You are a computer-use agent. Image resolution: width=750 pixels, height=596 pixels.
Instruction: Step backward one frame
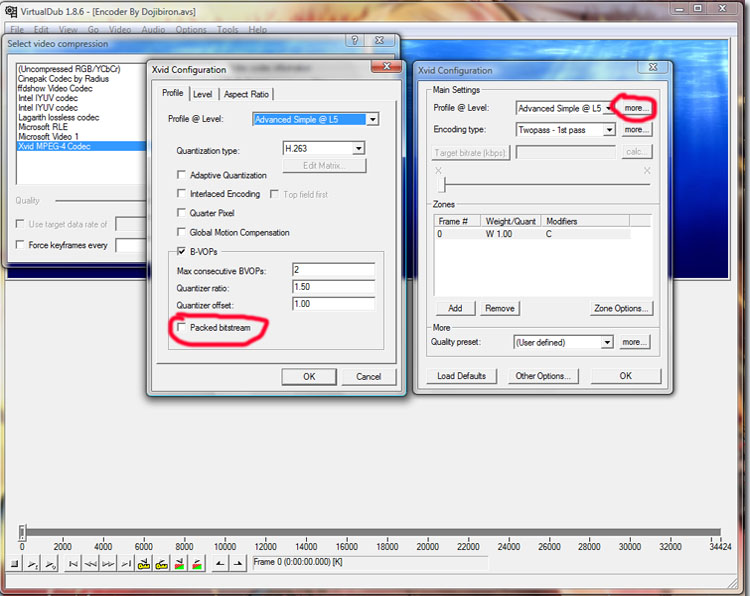[91, 564]
